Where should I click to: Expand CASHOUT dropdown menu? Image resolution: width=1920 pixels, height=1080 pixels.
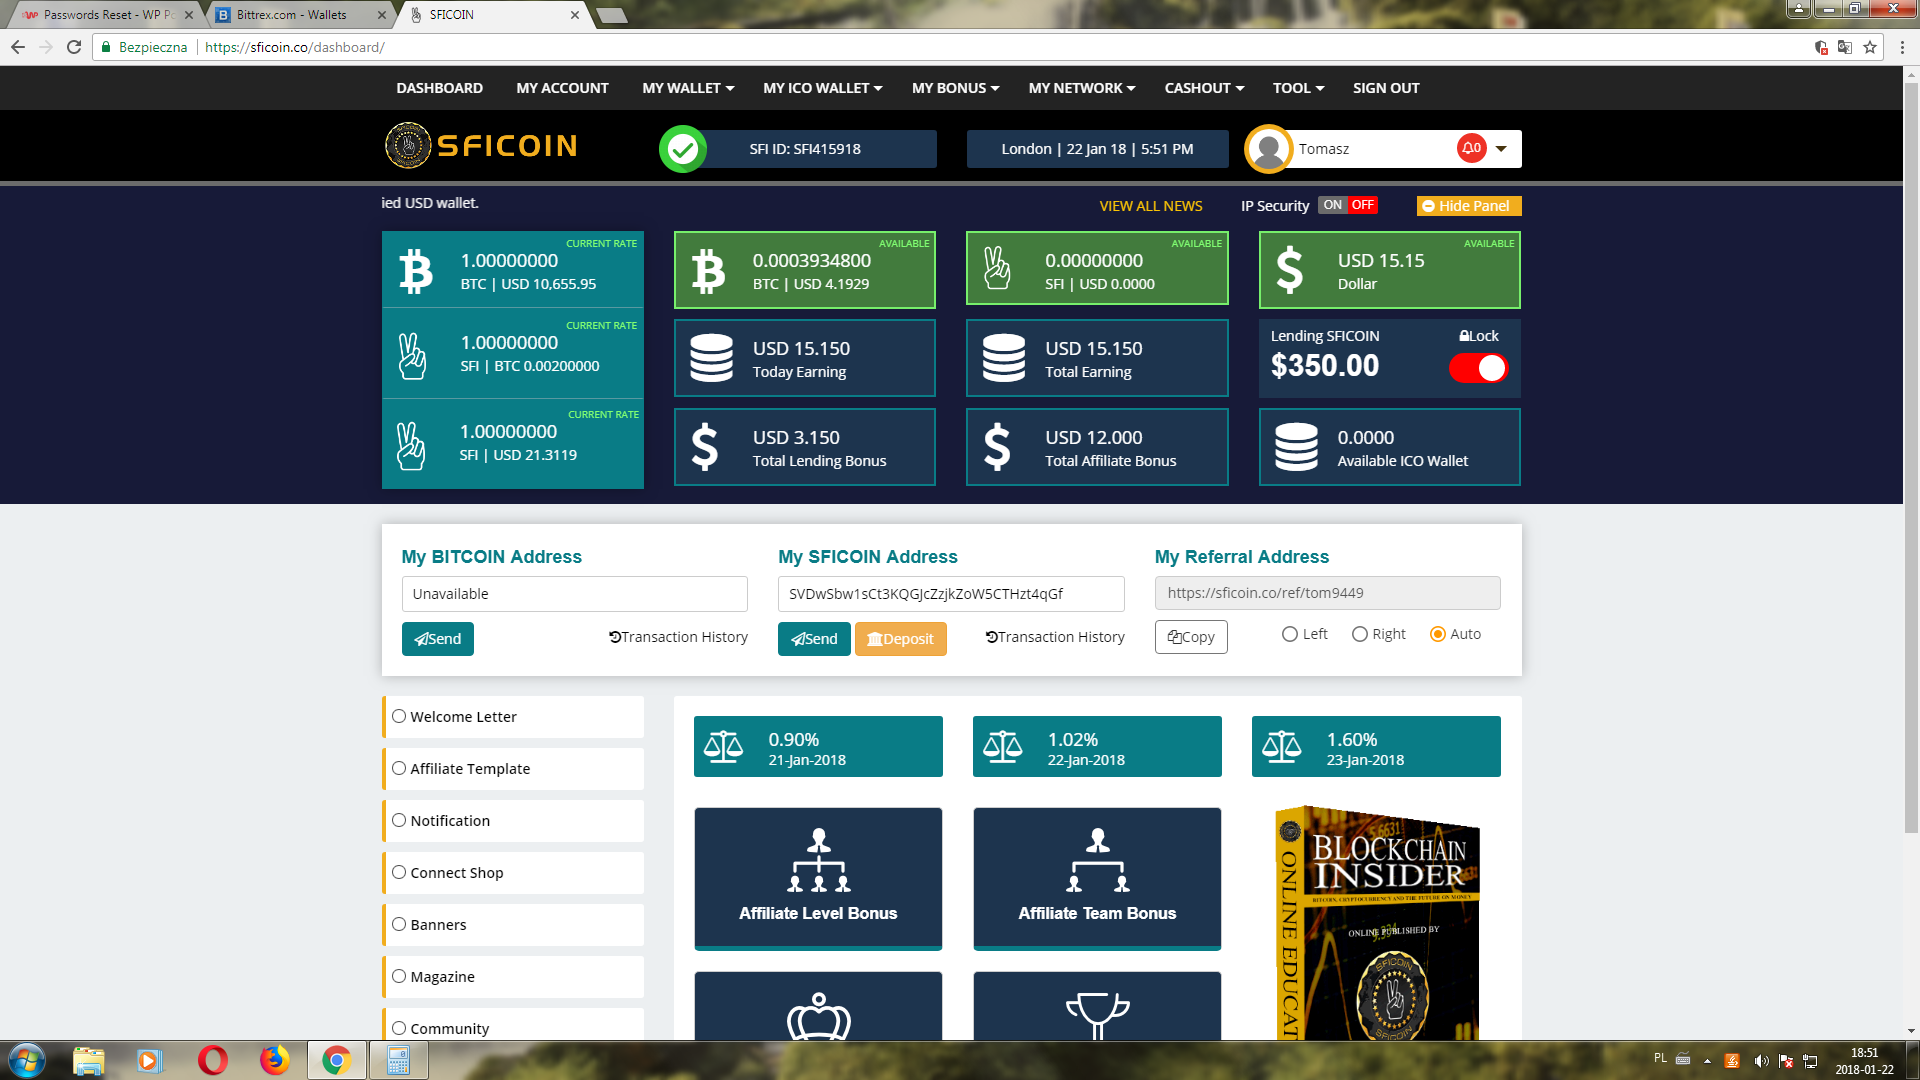pyautogui.click(x=1204, y=88)
